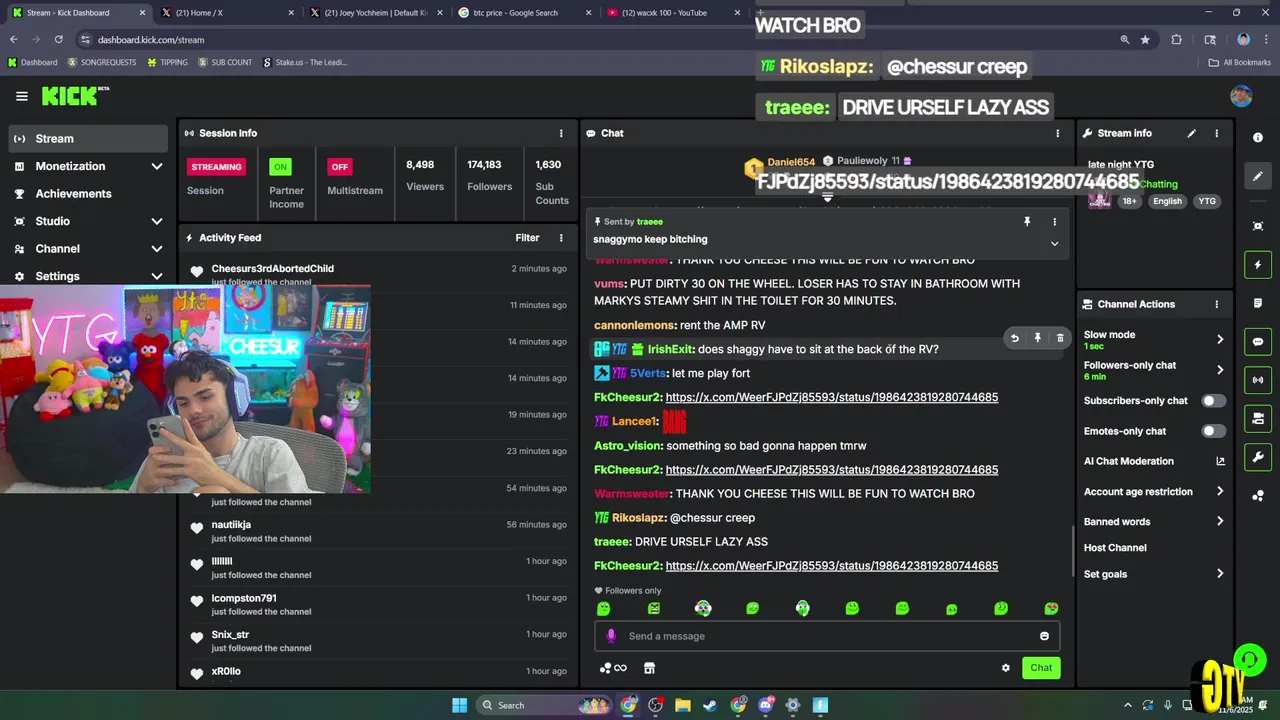Open the Activity Feed options menu

561,238
